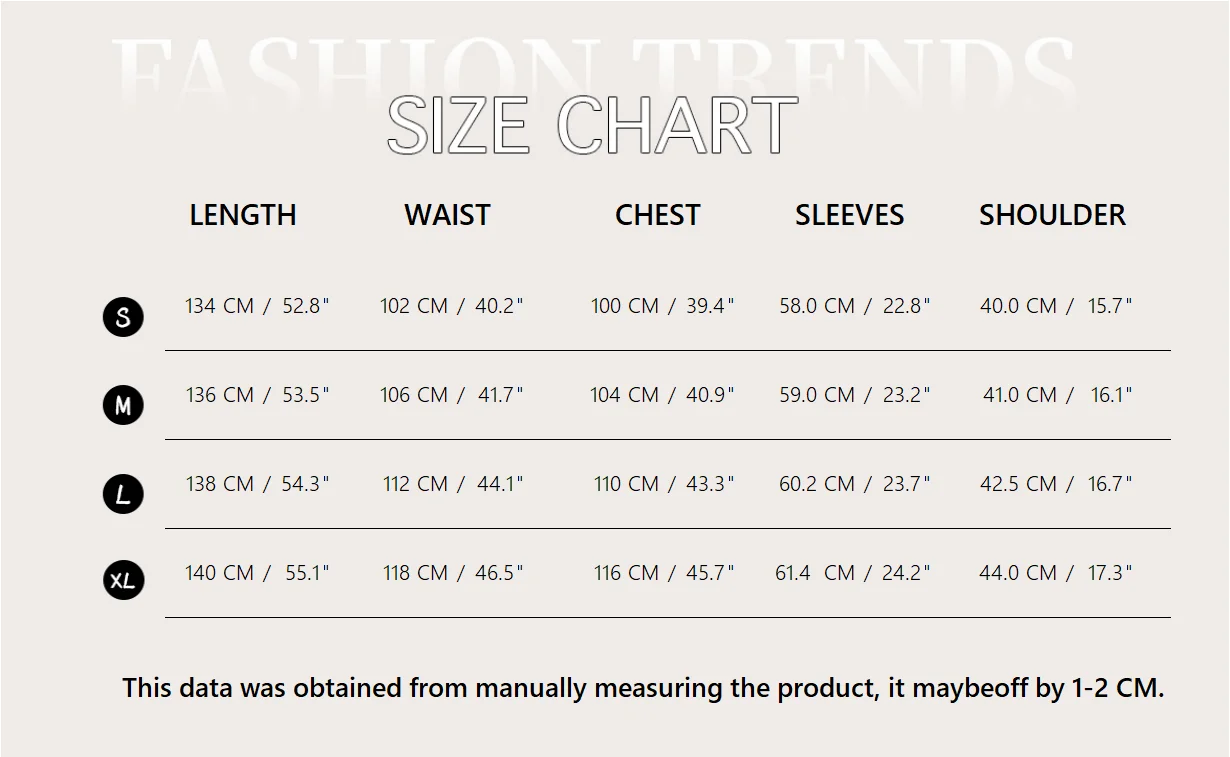The width and height of the screenshot is (1230, 757).
Task: Click the 40.0 CM / 15.7" shoulder value
Action: (x=1056, y=306)
